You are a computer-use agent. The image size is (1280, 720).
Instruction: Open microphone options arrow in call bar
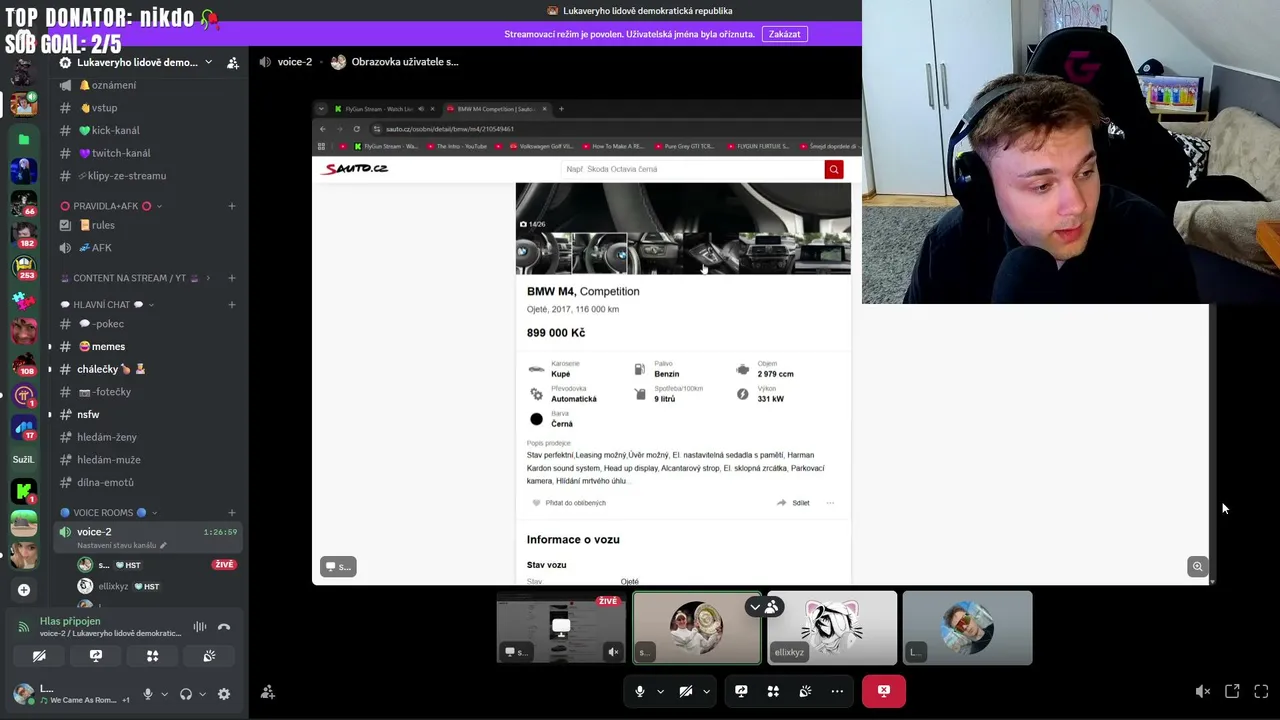pos(660,691)
